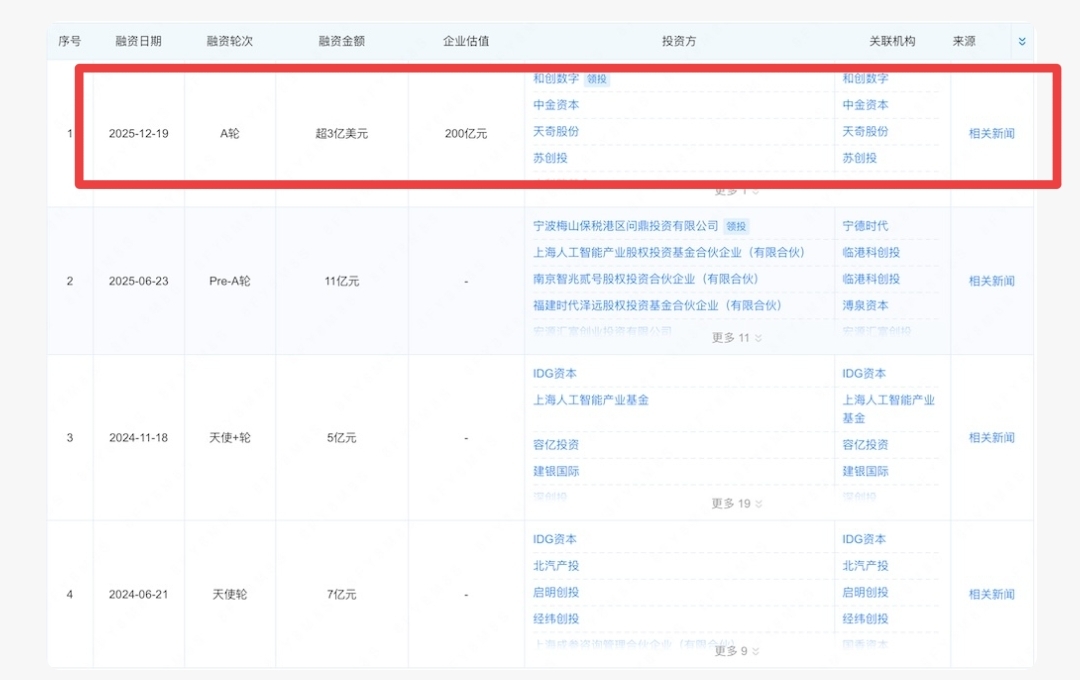Open 南京智兆贰号股权投资合伙企业 investor link

click(x=645, y=278)
